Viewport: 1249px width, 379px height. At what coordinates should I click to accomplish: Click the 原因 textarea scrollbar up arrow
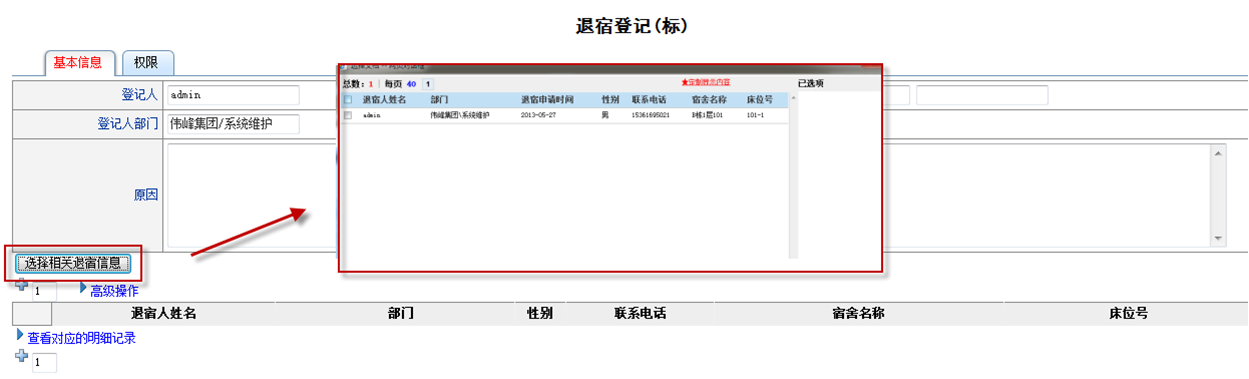(1218, 153)
